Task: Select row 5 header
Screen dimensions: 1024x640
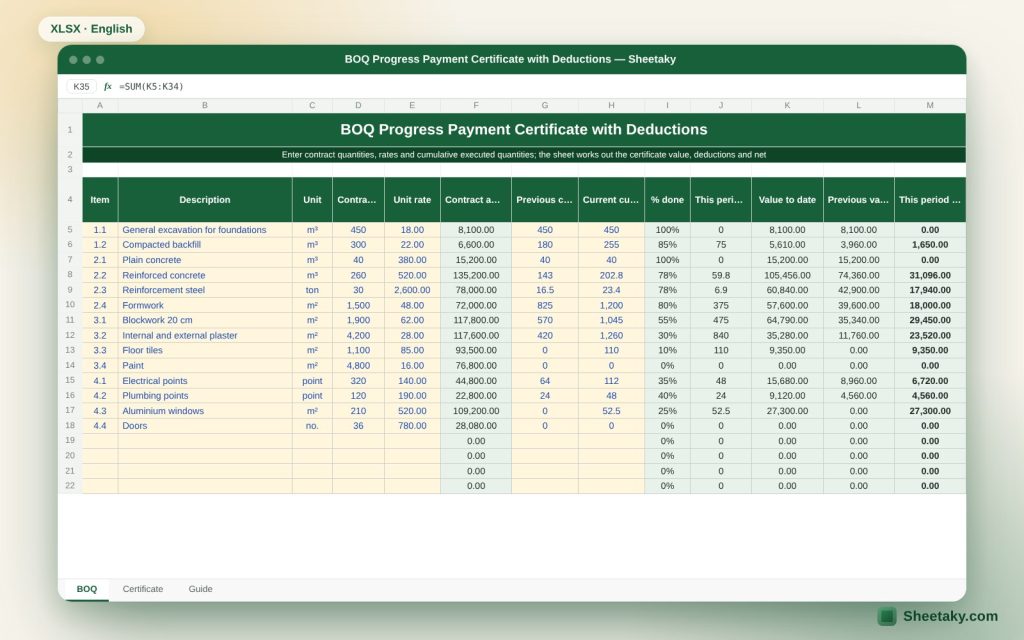Action: coord(70,230)
